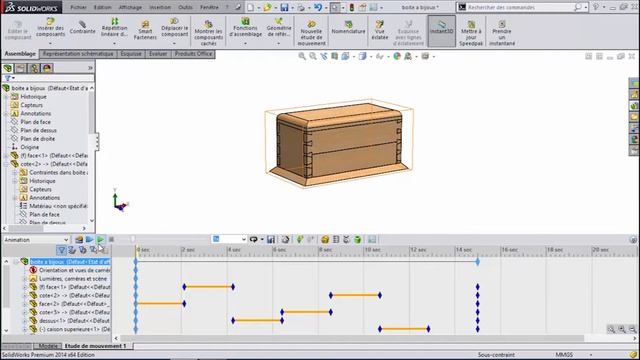The height and width of the screenshot is (360, 640).
Task: Open the Animation Wizard icon
Action: (285, 240)
